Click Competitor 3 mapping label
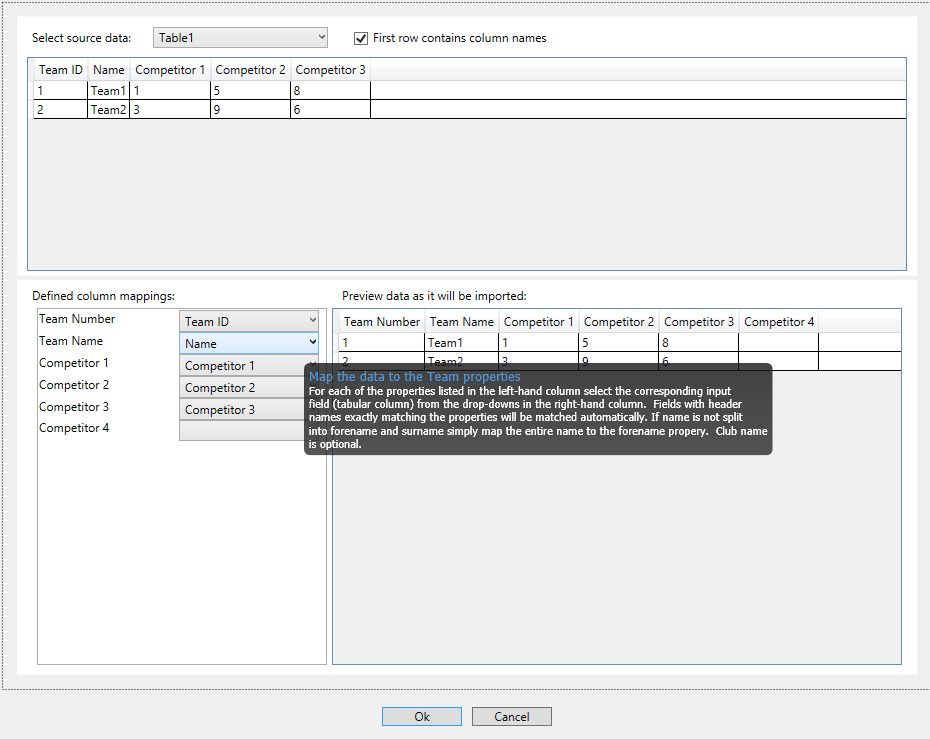 click(74, 407)
